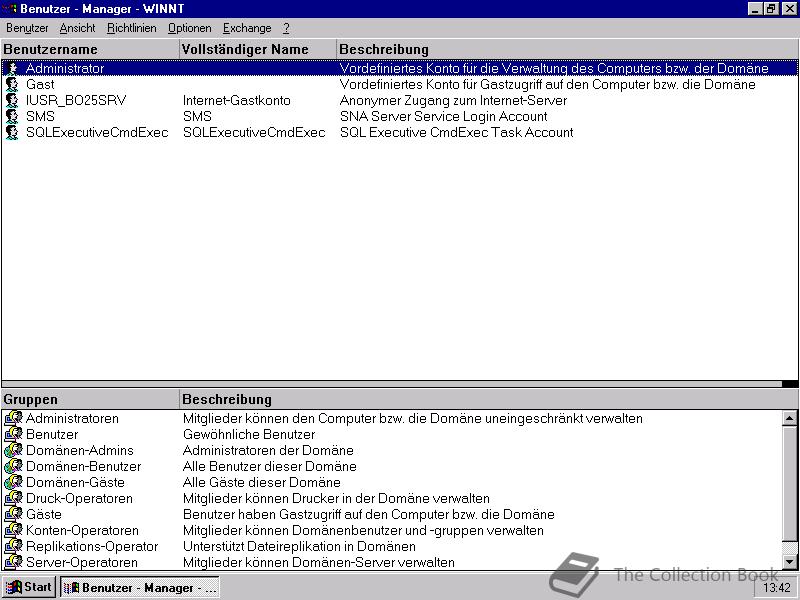Open the Exchange menu

tap(247, 28)
